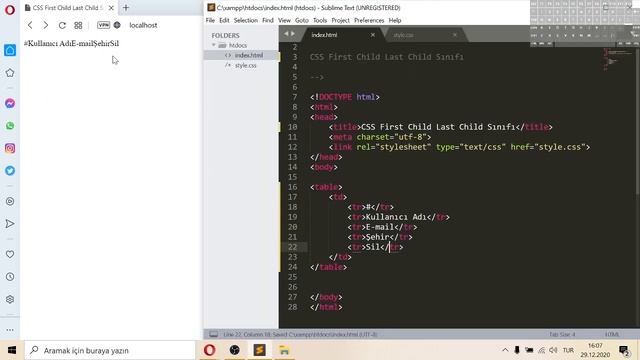Image resolution: width=640 pixels, height=360 pixels.
Task: Reload the localhost page
Action: pyautogui.click(x=62, y=25)
